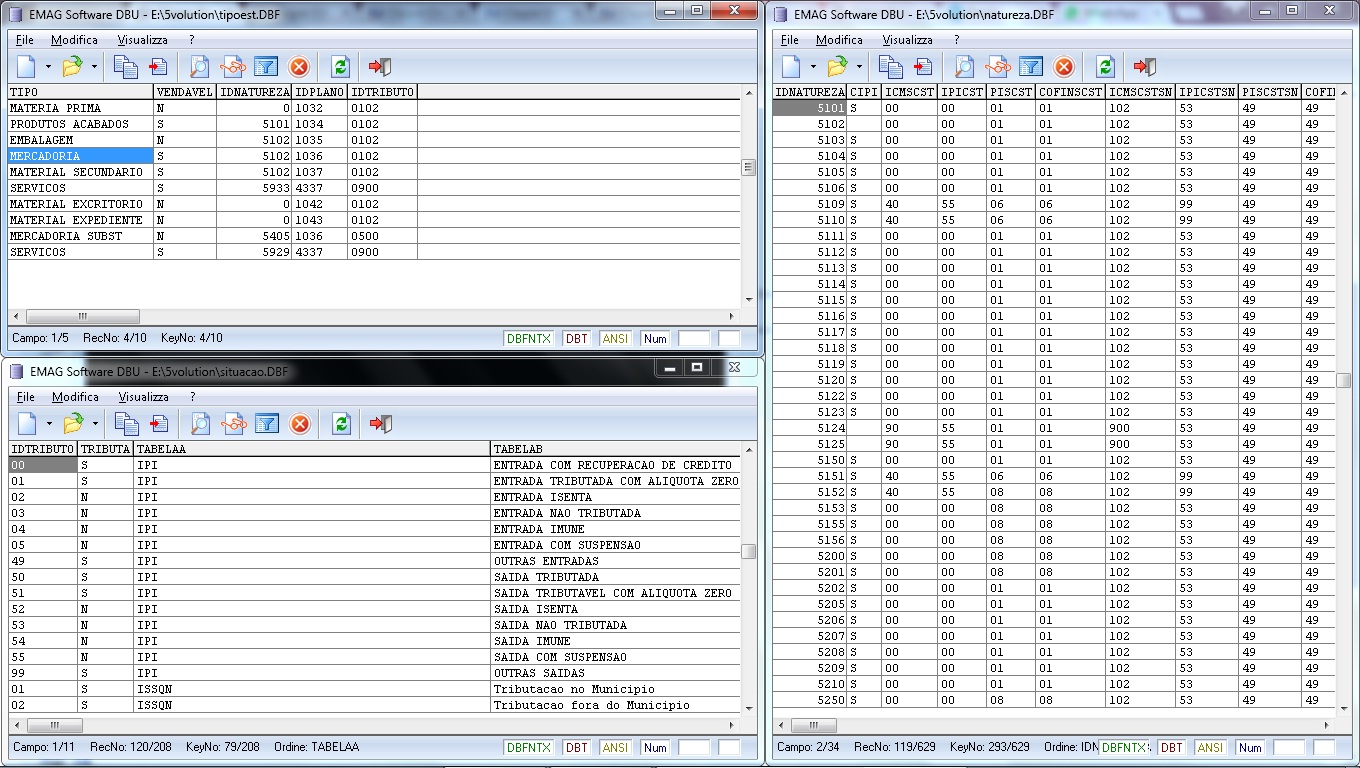Click the magnifier search icon in natureza toolbar
1360x768 pixels.
click(x=964, y=67)
